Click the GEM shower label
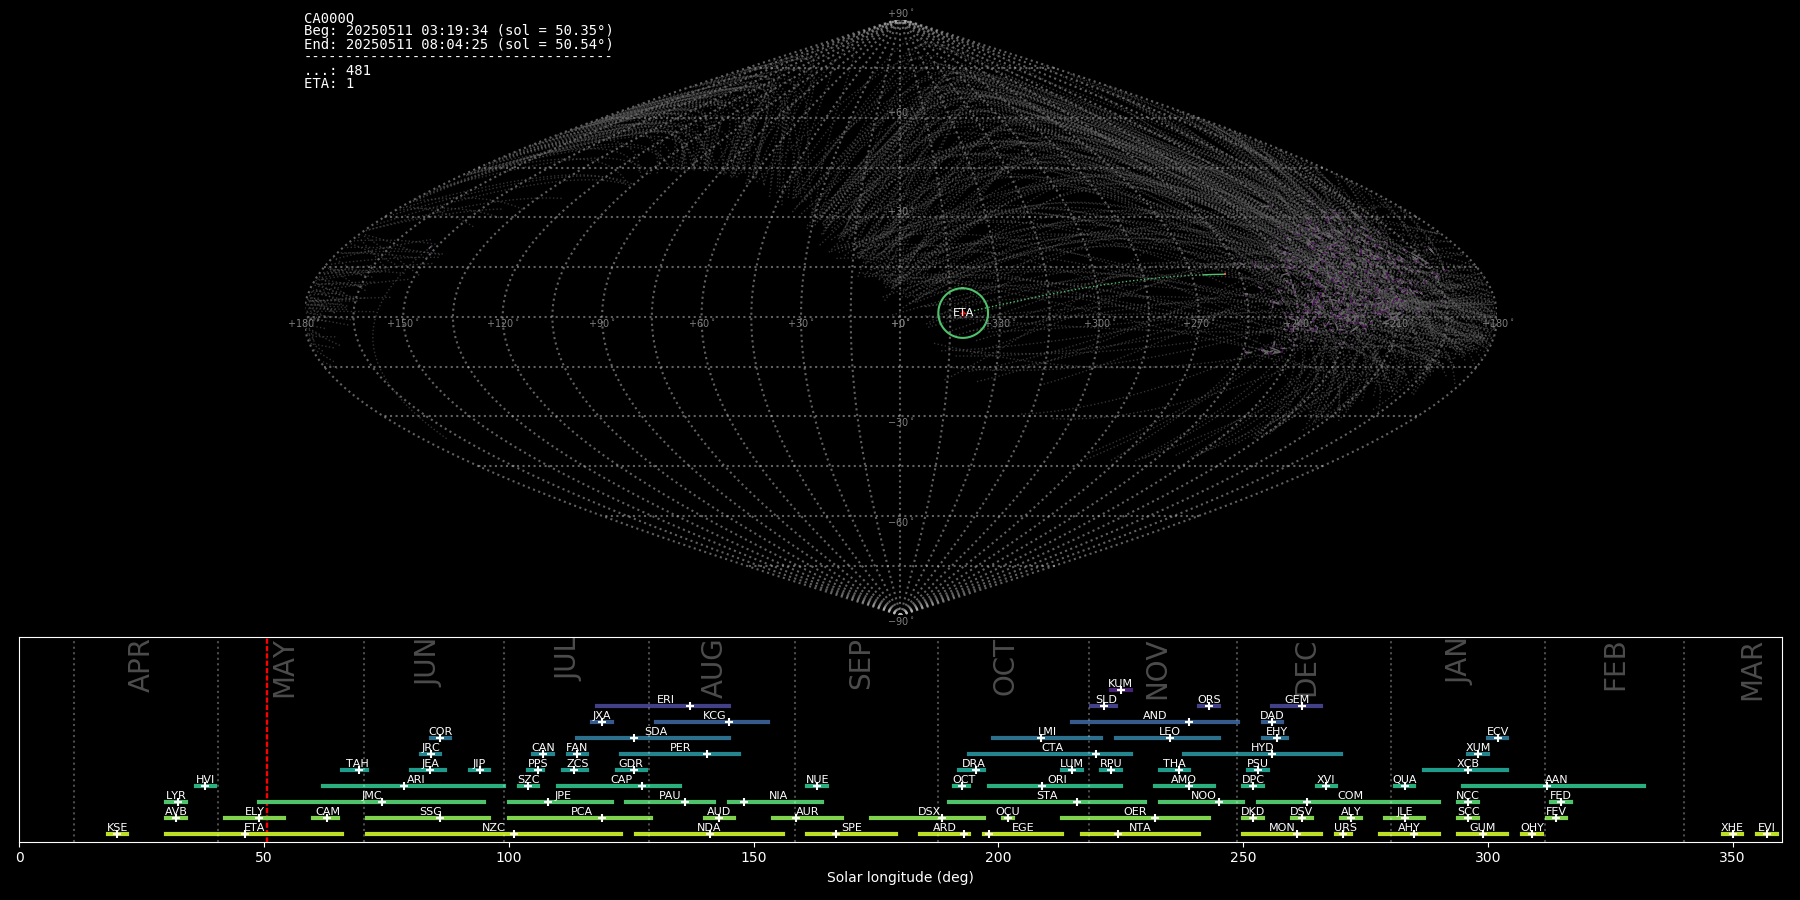Screen dimensions: 1800x900 pos(1297,700)
